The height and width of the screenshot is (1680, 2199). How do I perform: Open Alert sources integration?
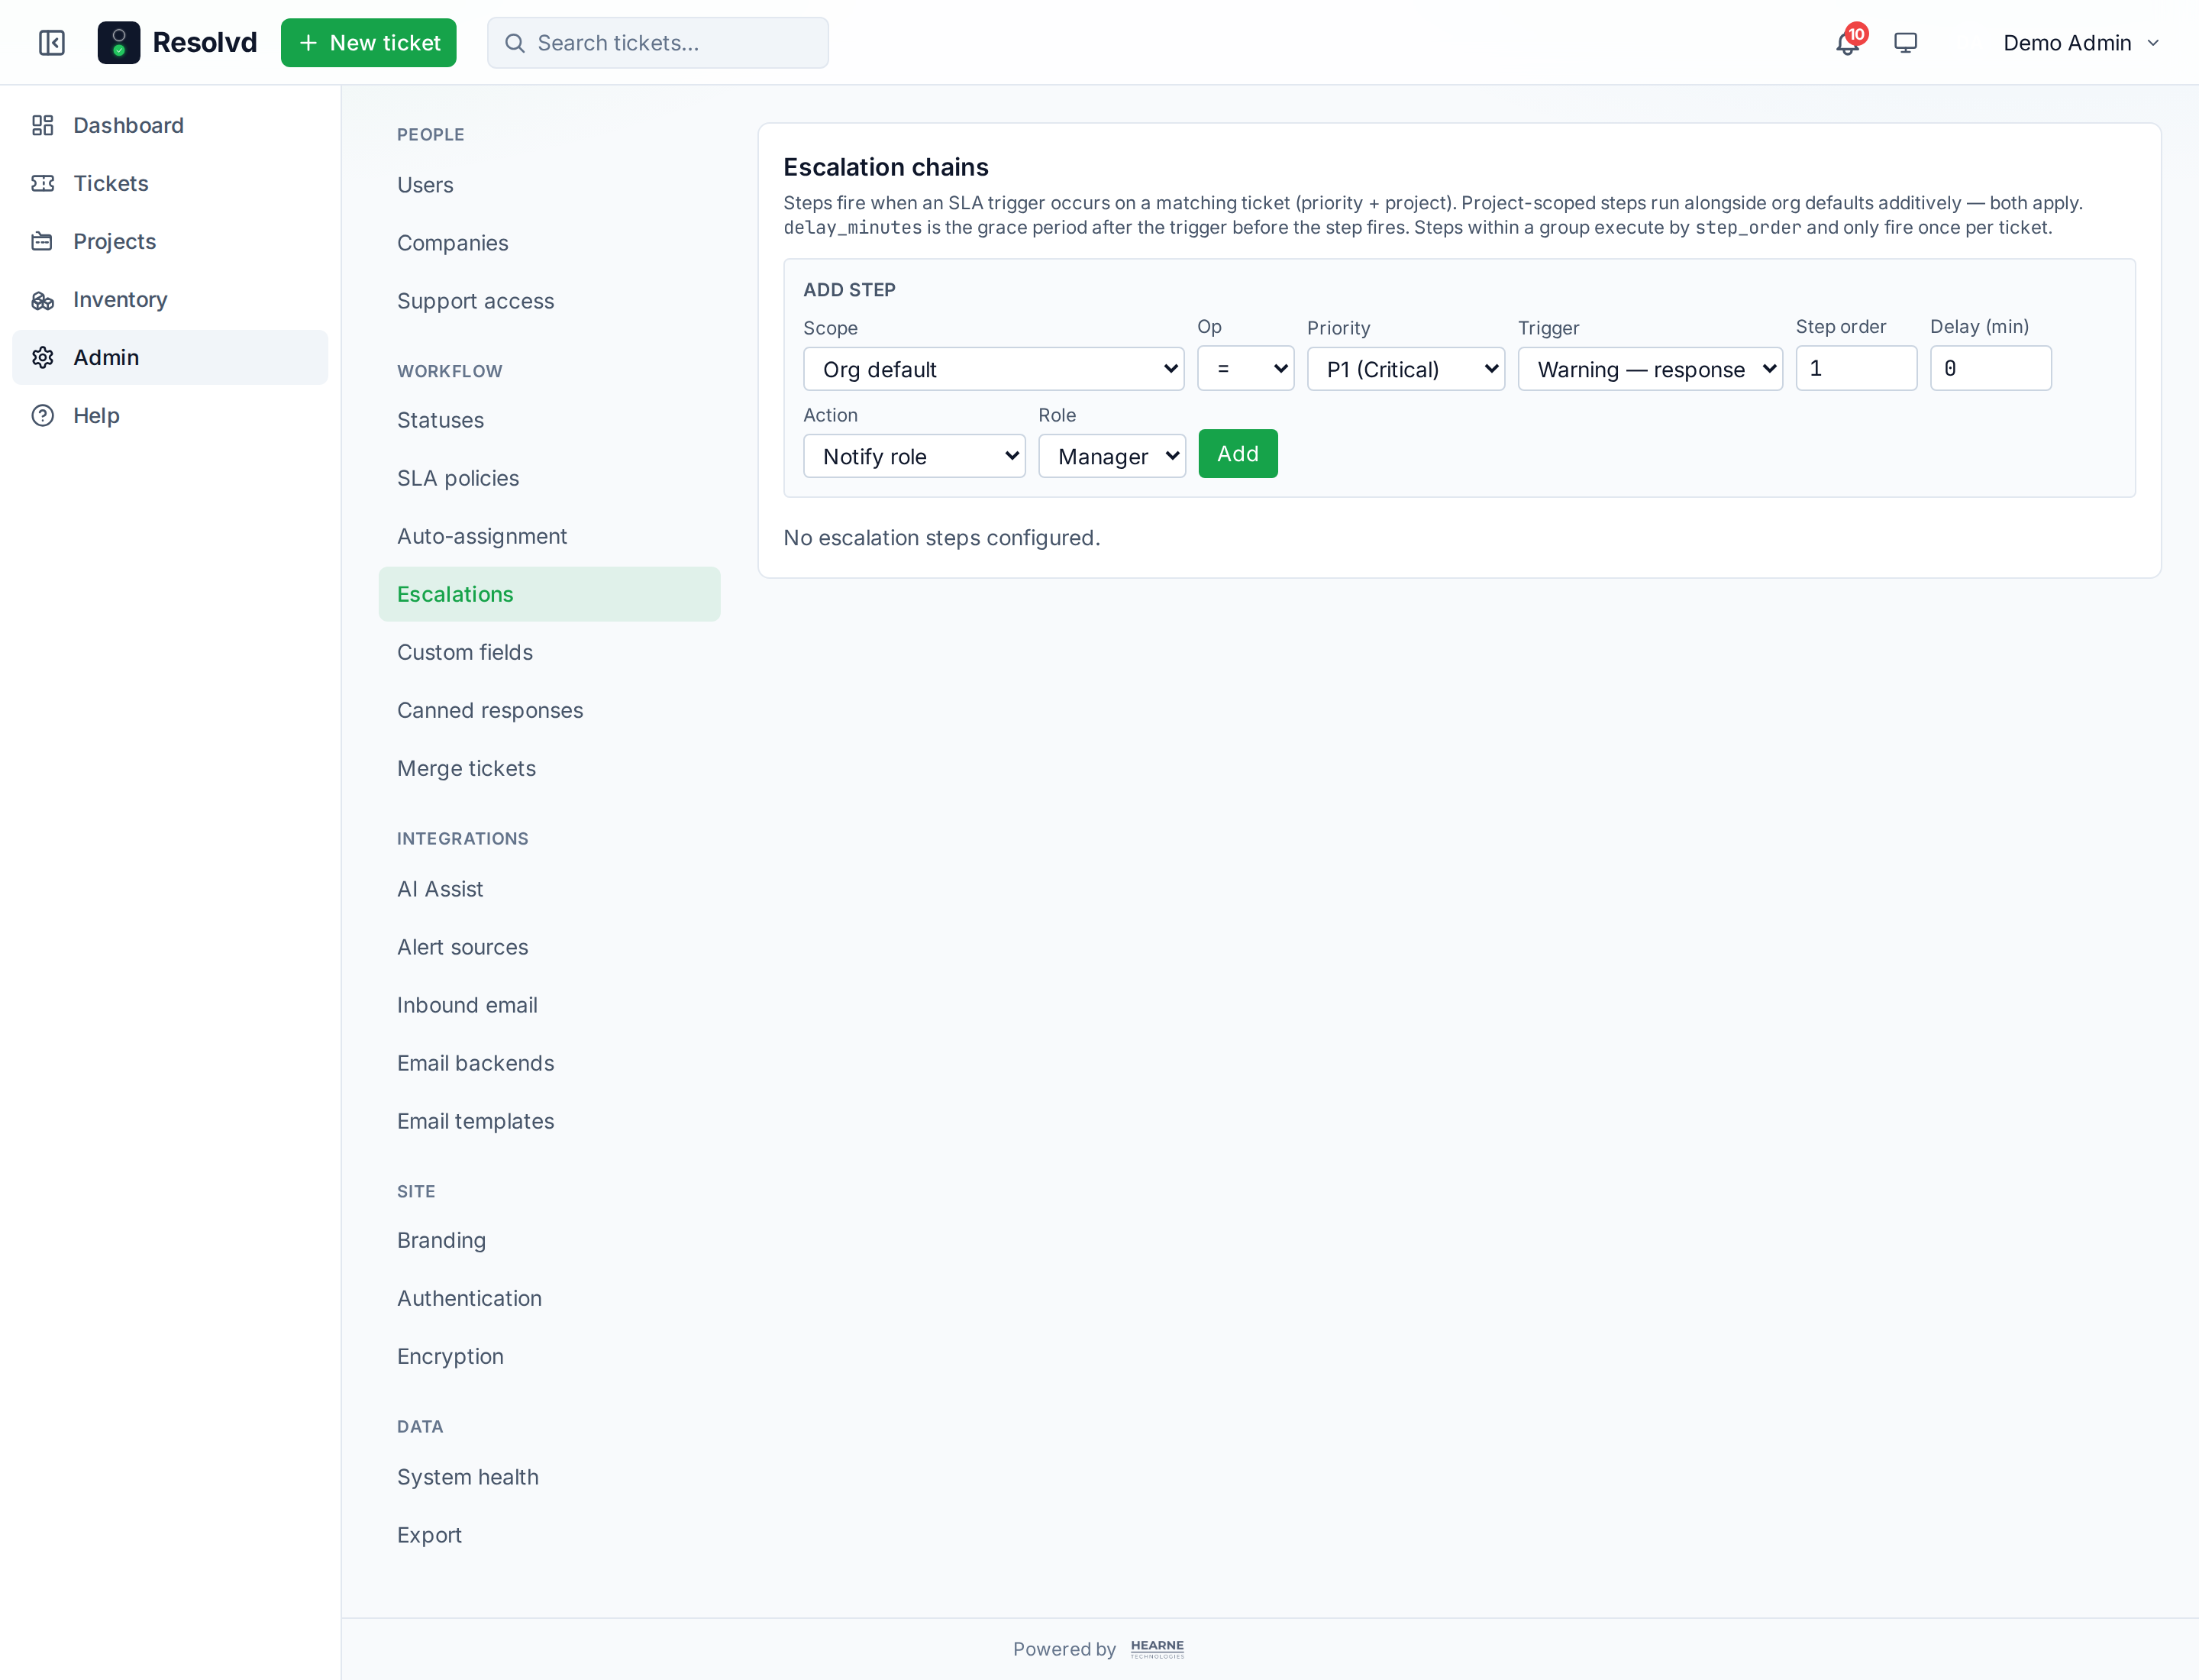tap(549, 947)
